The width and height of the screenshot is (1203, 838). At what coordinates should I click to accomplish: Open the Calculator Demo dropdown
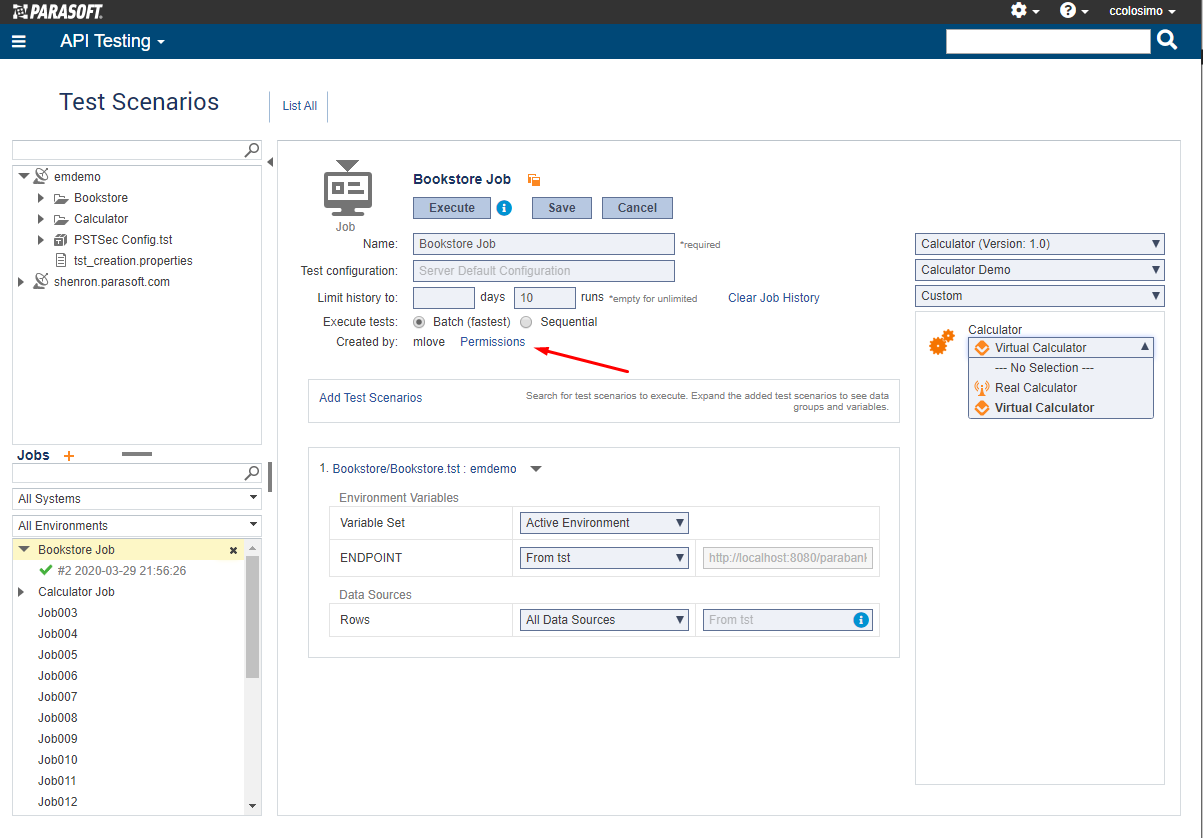coord(1040,270)
